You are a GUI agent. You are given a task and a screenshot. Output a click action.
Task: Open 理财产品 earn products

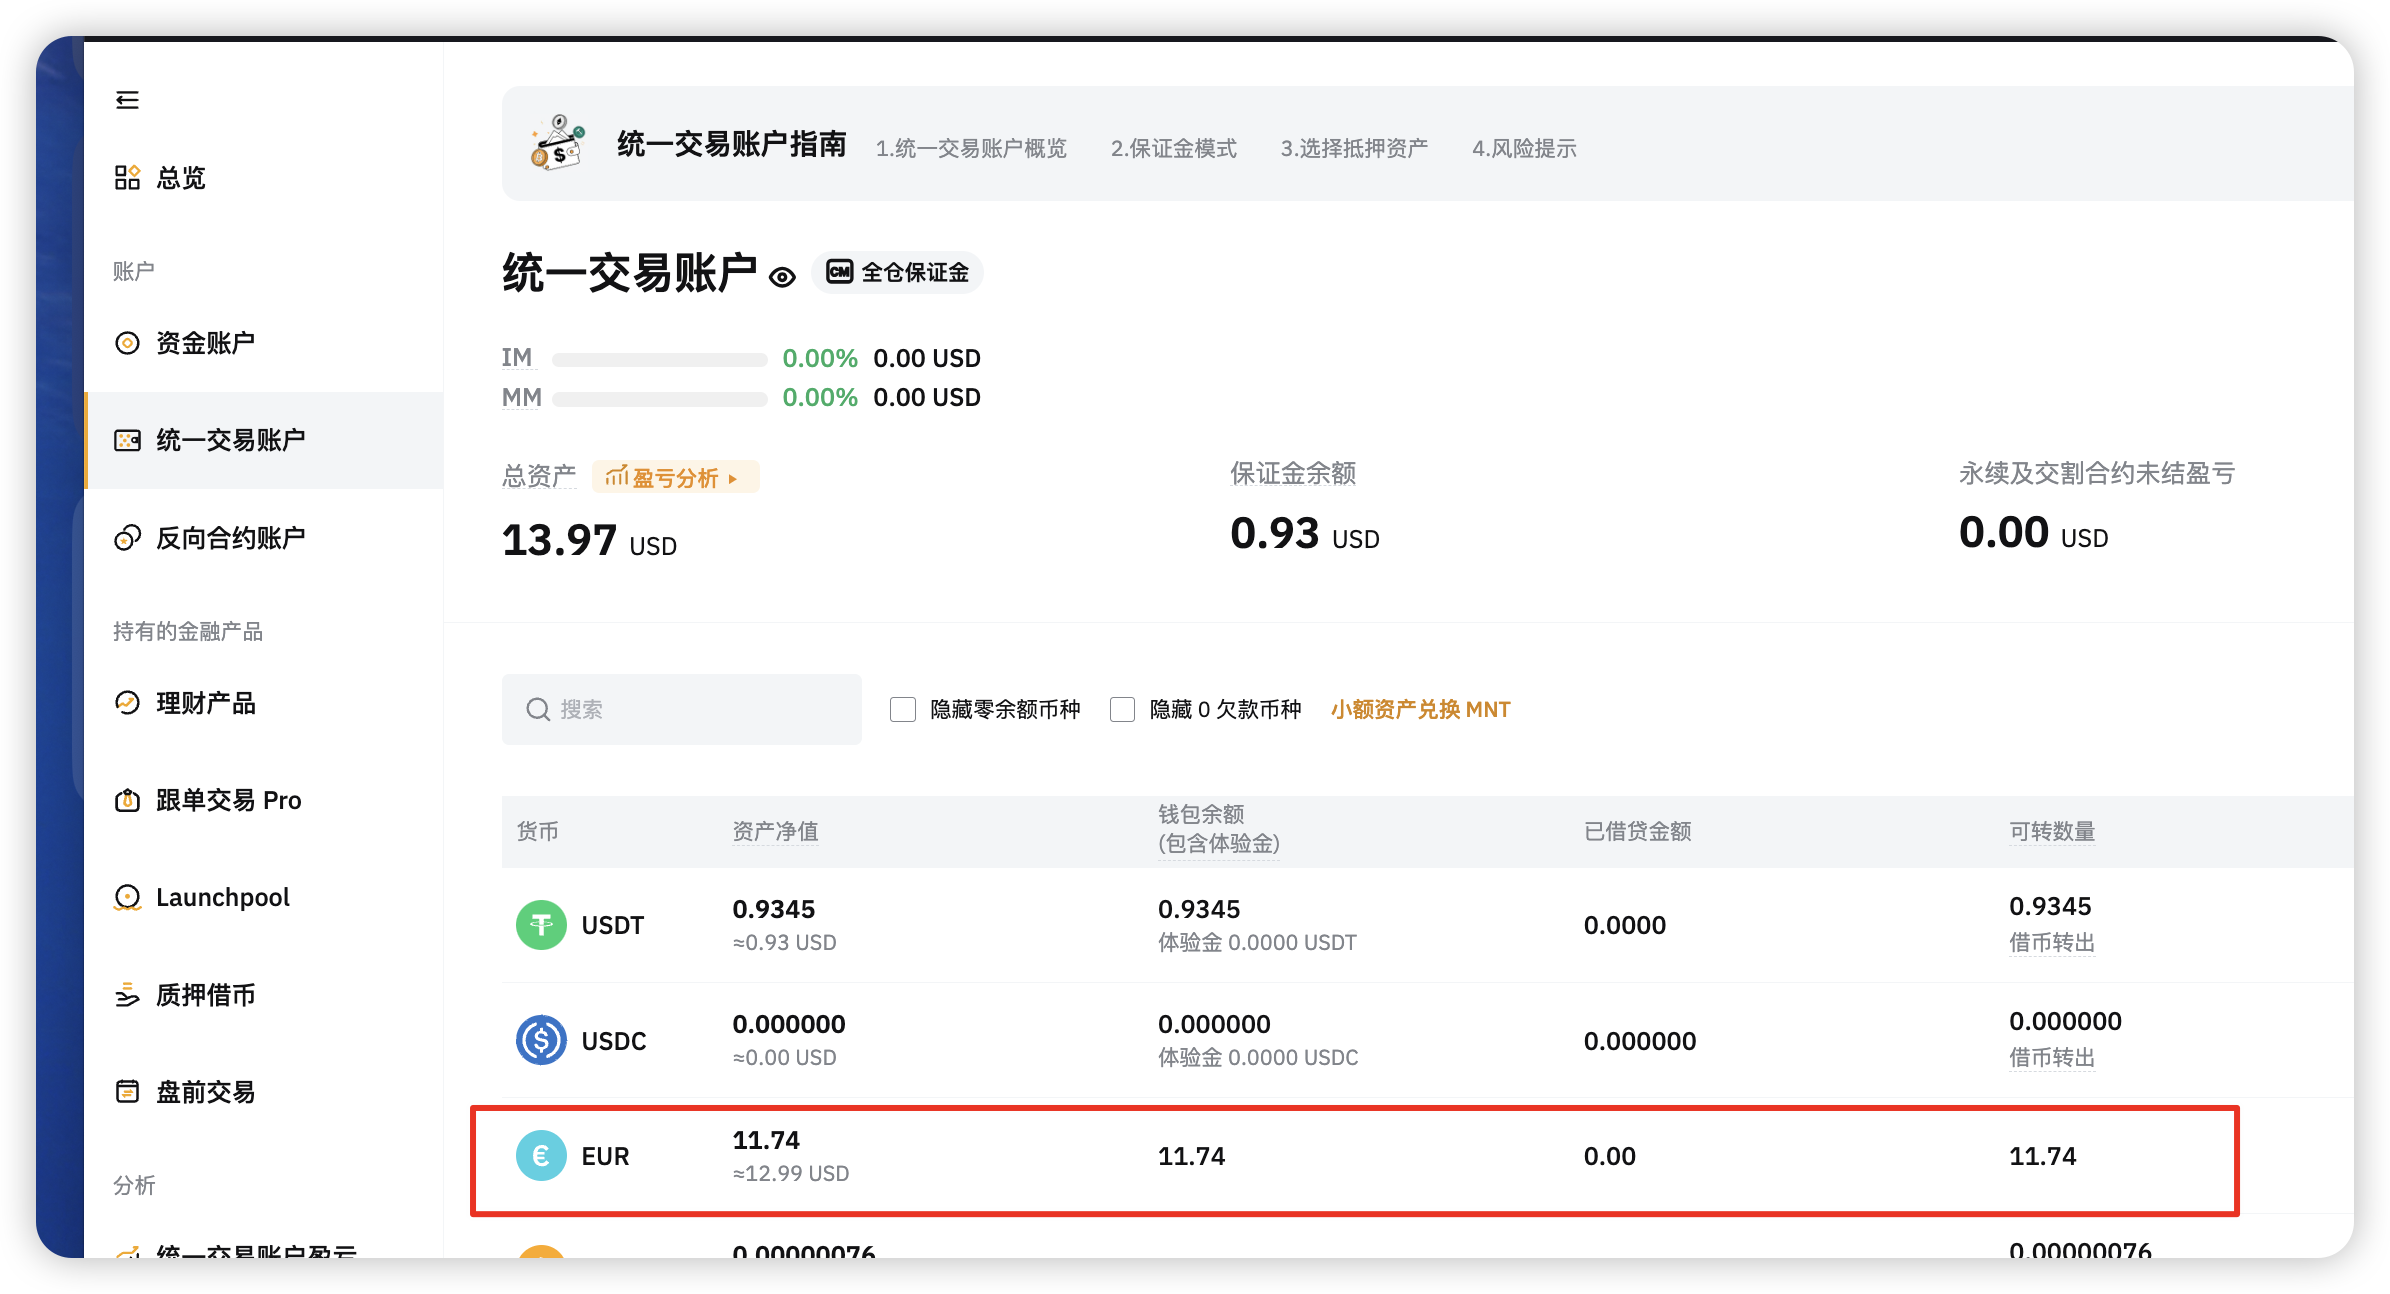(x=204, y=703)
